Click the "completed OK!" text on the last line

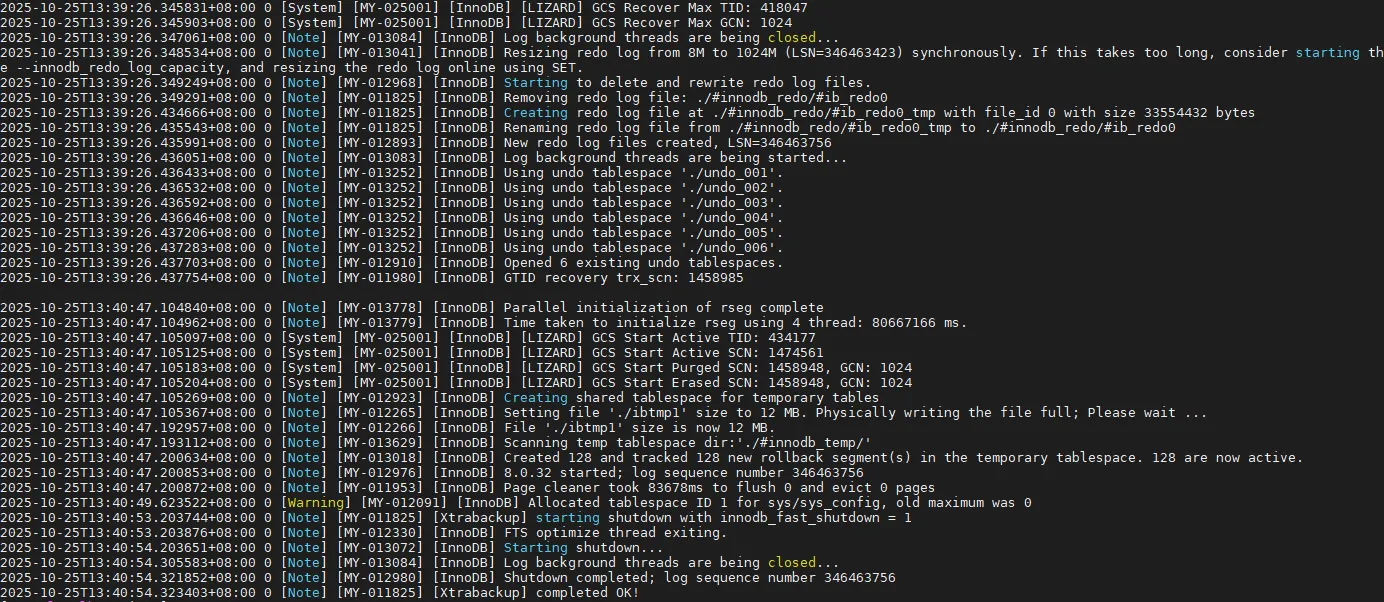[587, 593]
